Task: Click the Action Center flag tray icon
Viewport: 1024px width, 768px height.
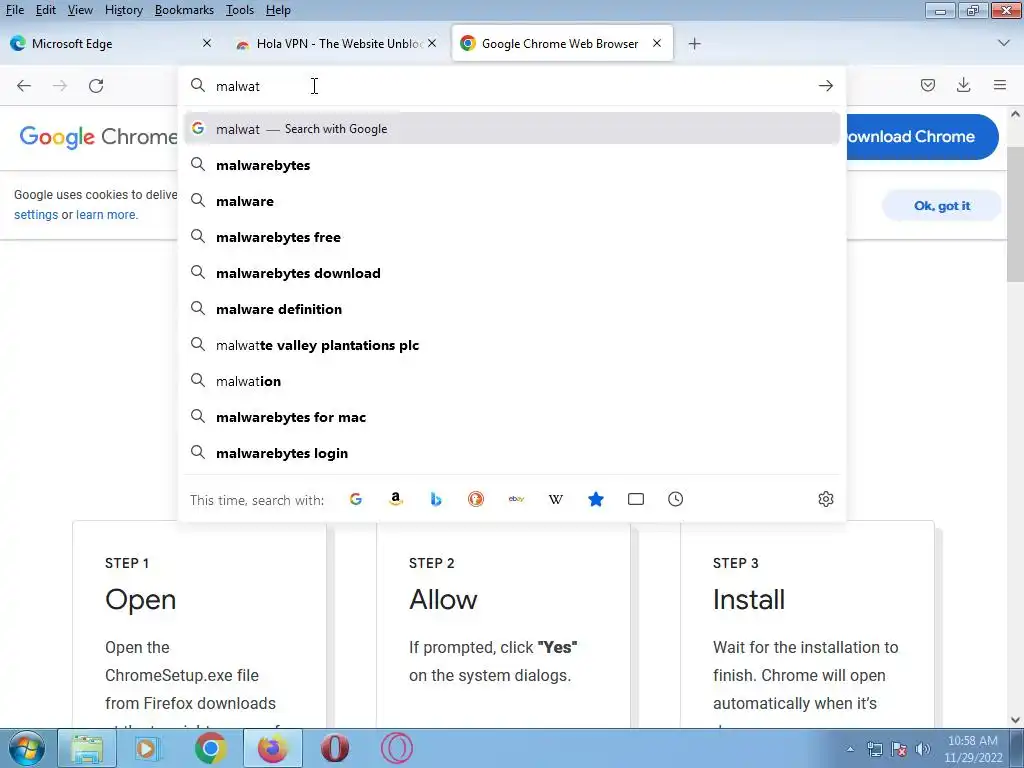Action: coord(899,749)
